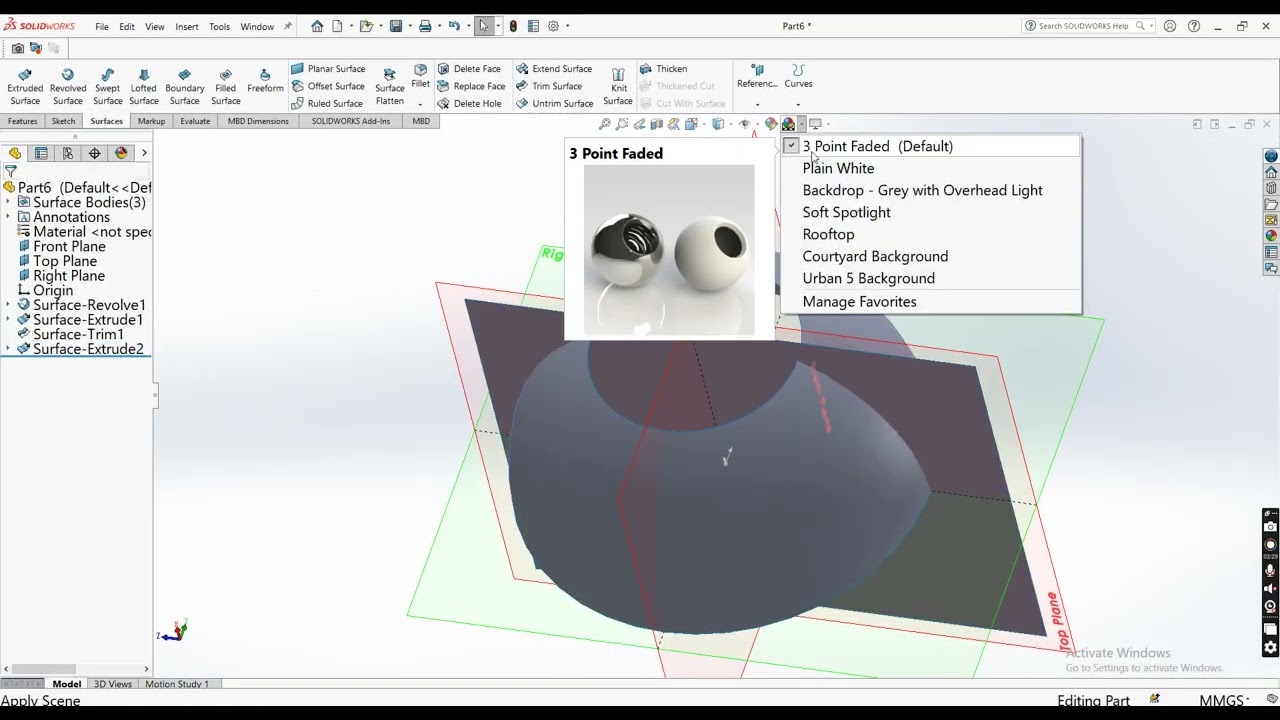Open the Tools menu
The image size is (1280, 720).
tap(219, 27)
